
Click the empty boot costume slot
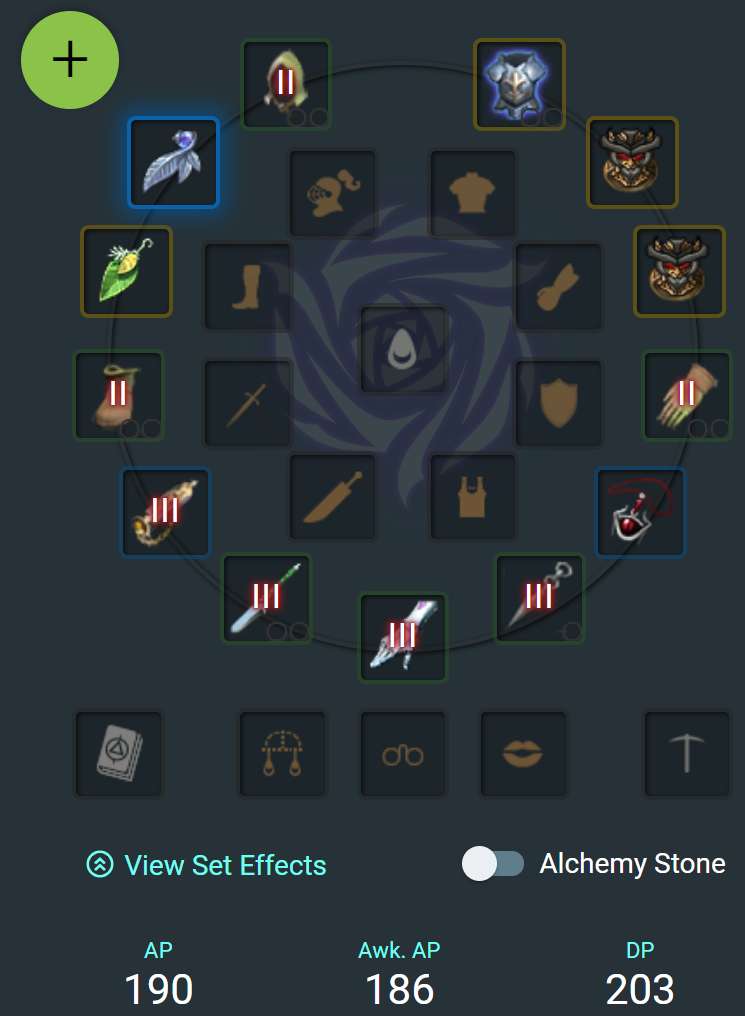click(x=247, y=286)
